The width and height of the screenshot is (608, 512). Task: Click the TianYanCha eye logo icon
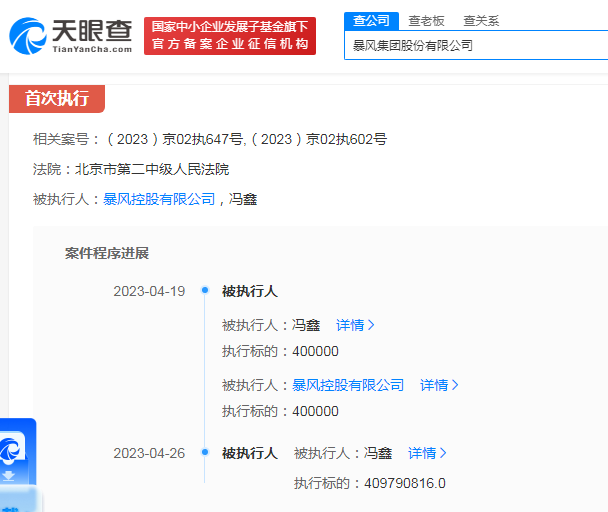[x=28, y=36]
